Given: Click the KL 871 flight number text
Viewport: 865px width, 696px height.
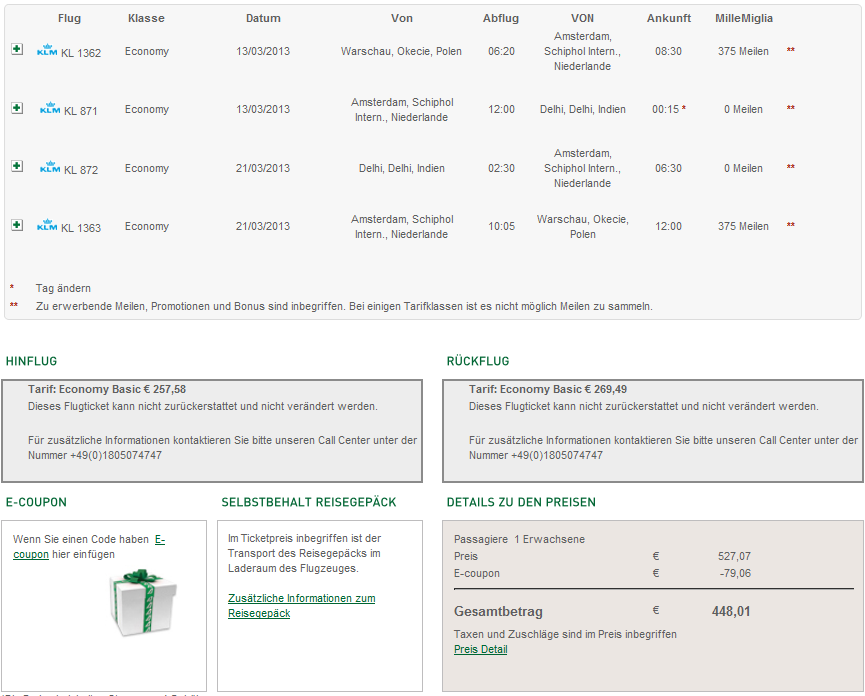Looking at the screenshot, I should click(81, 110).
